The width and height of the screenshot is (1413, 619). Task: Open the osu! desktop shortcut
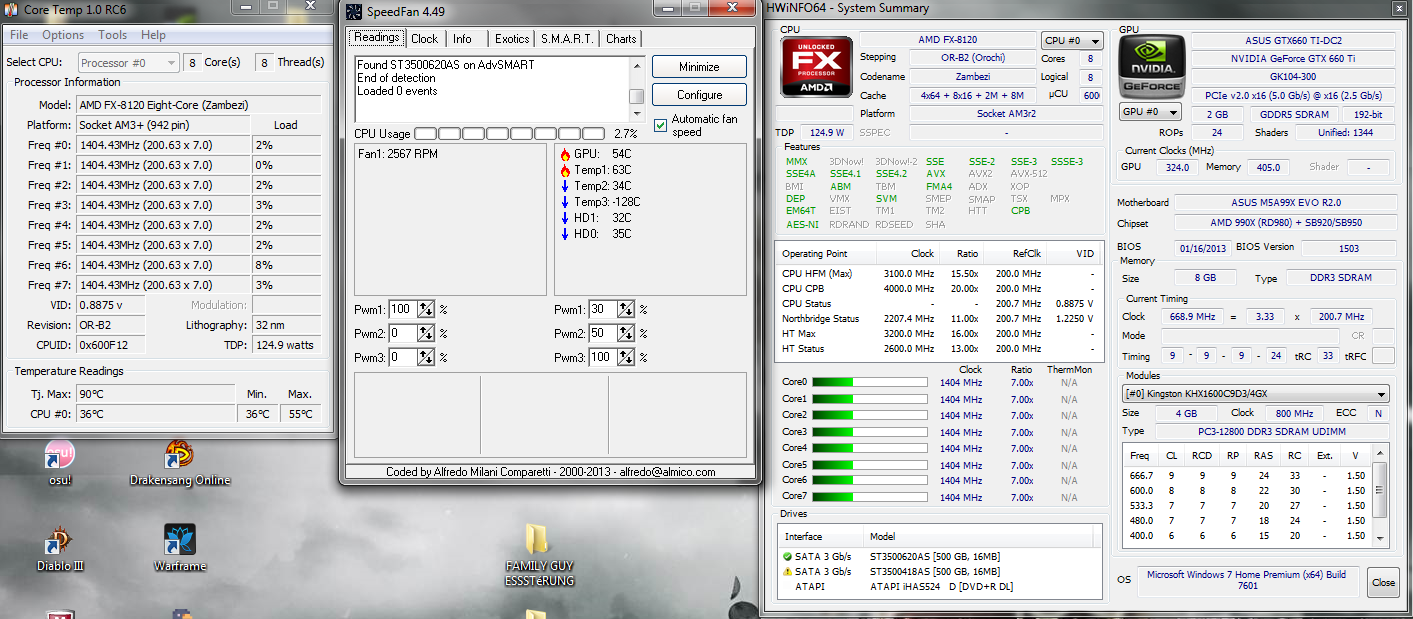point(58,463)
